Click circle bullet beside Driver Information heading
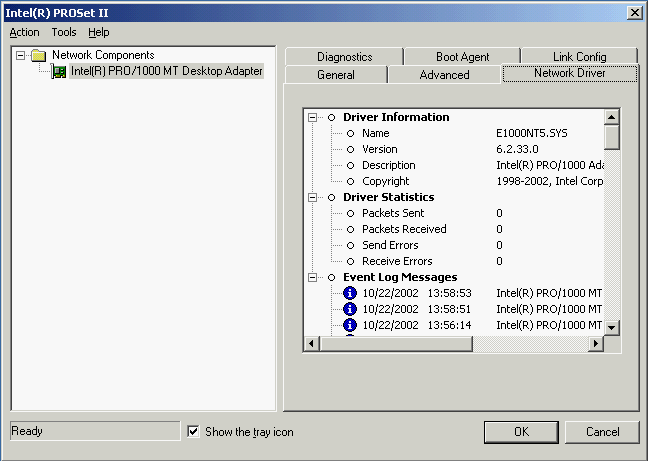The width and height of the screenshot is (648, 461). click(x=331, y=117)
